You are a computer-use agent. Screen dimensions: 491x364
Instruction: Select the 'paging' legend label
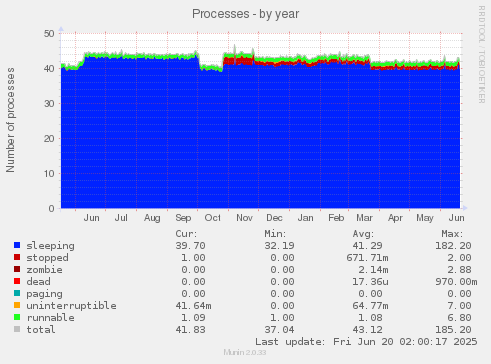(x=44, y=294)
